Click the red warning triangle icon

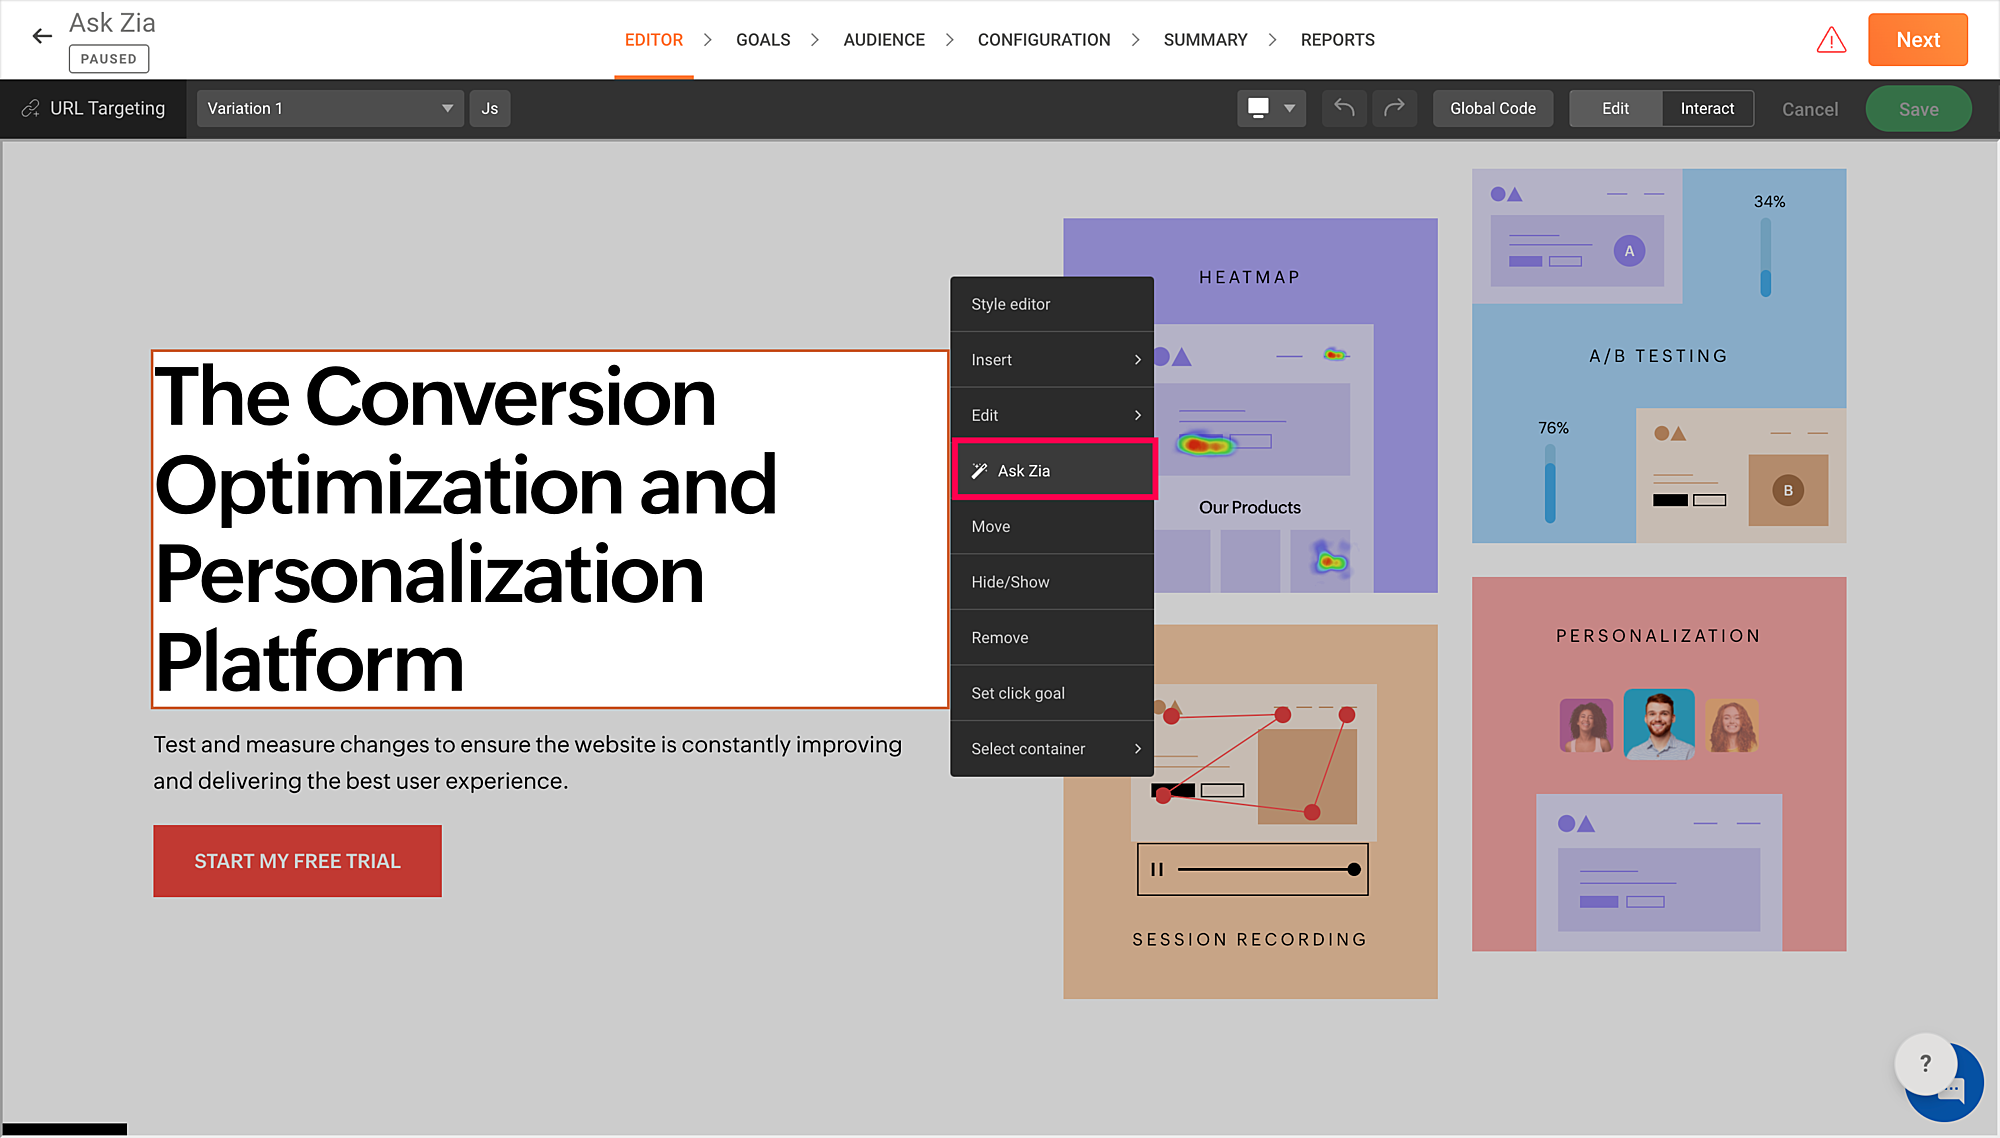1831,40
